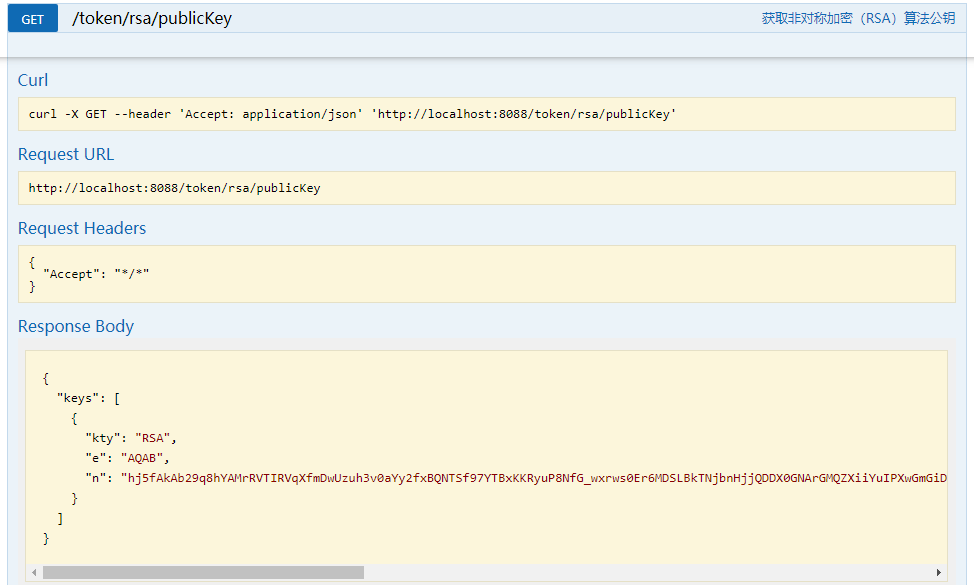
Task: Click the left scroll arrow of response body
Action: click(x=34, y=572)
